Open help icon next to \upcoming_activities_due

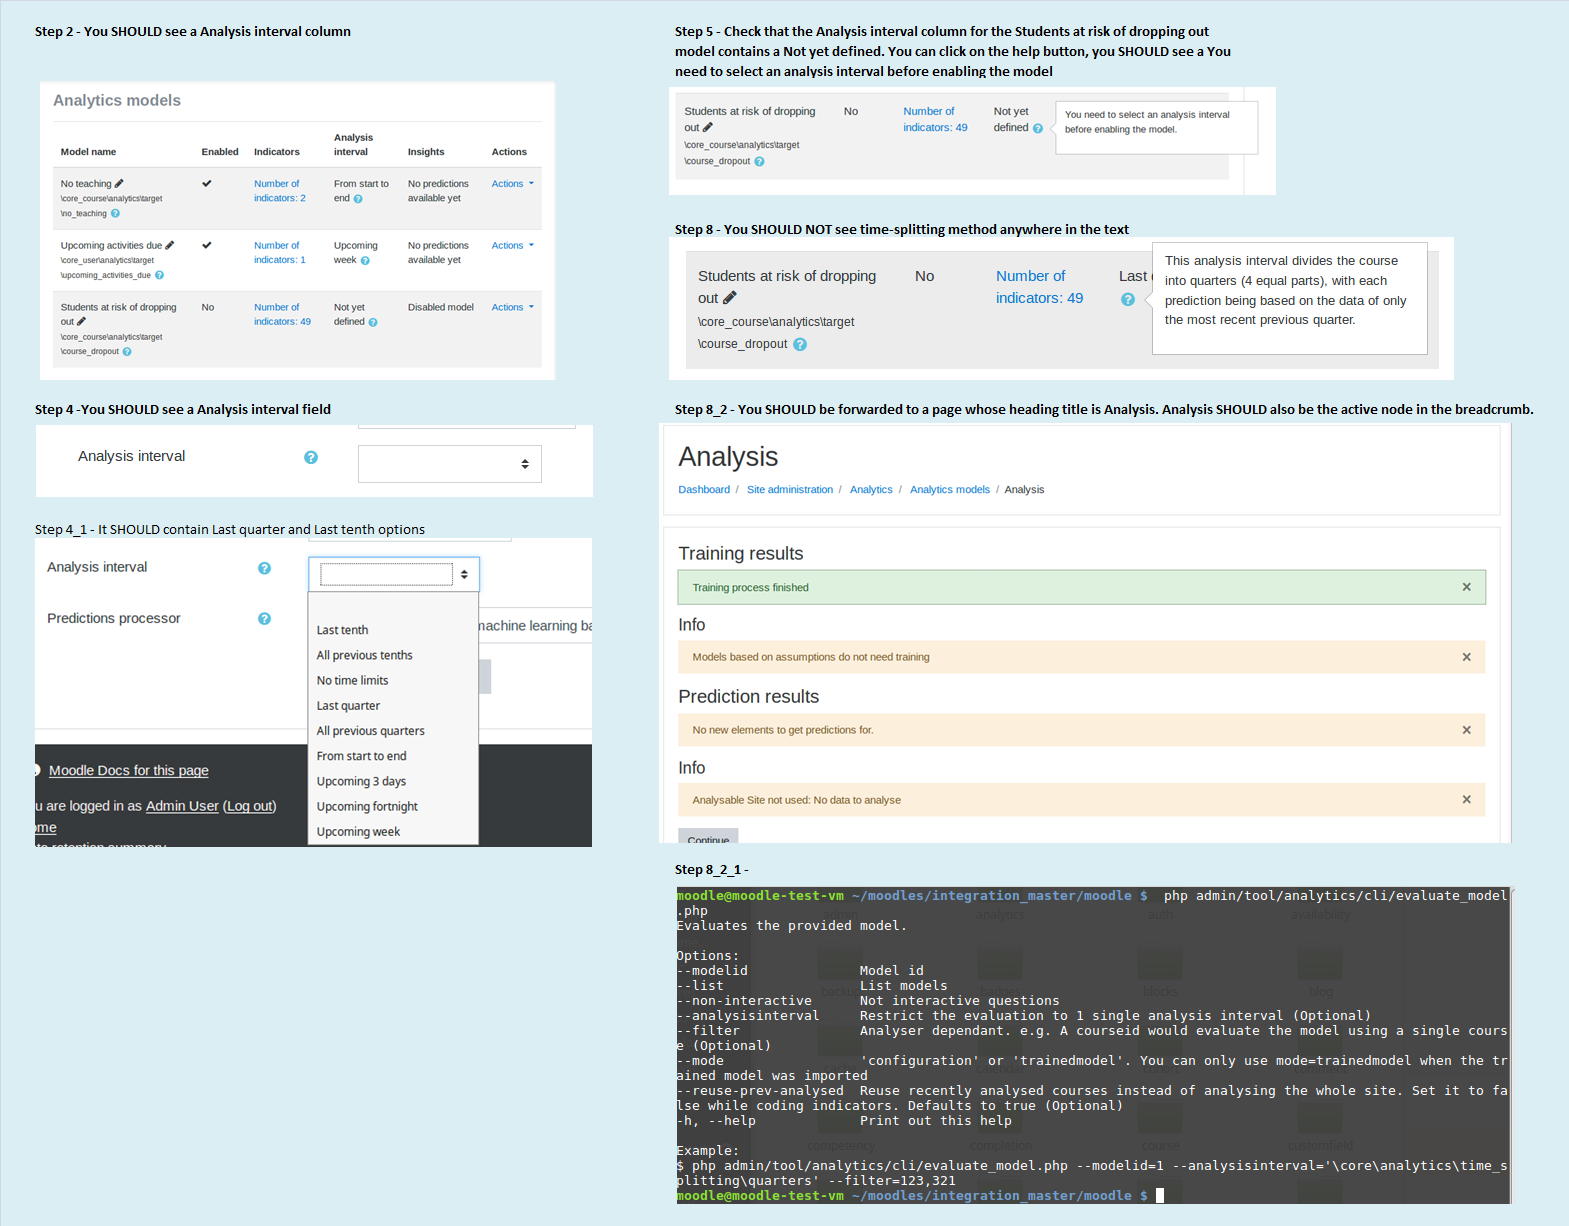click(159, 275)
